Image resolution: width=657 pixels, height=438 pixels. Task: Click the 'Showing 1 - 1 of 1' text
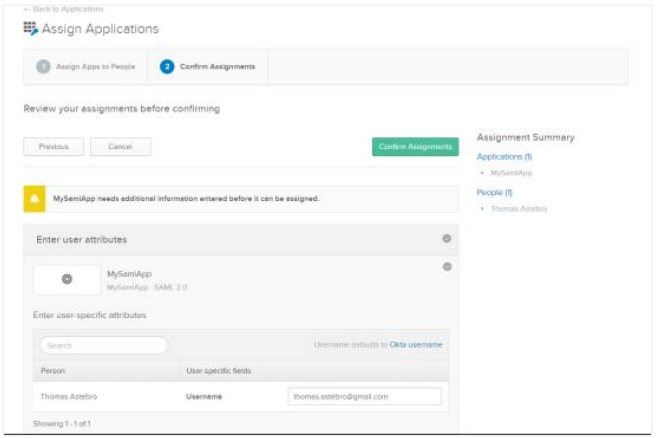(x=62, y=424)
